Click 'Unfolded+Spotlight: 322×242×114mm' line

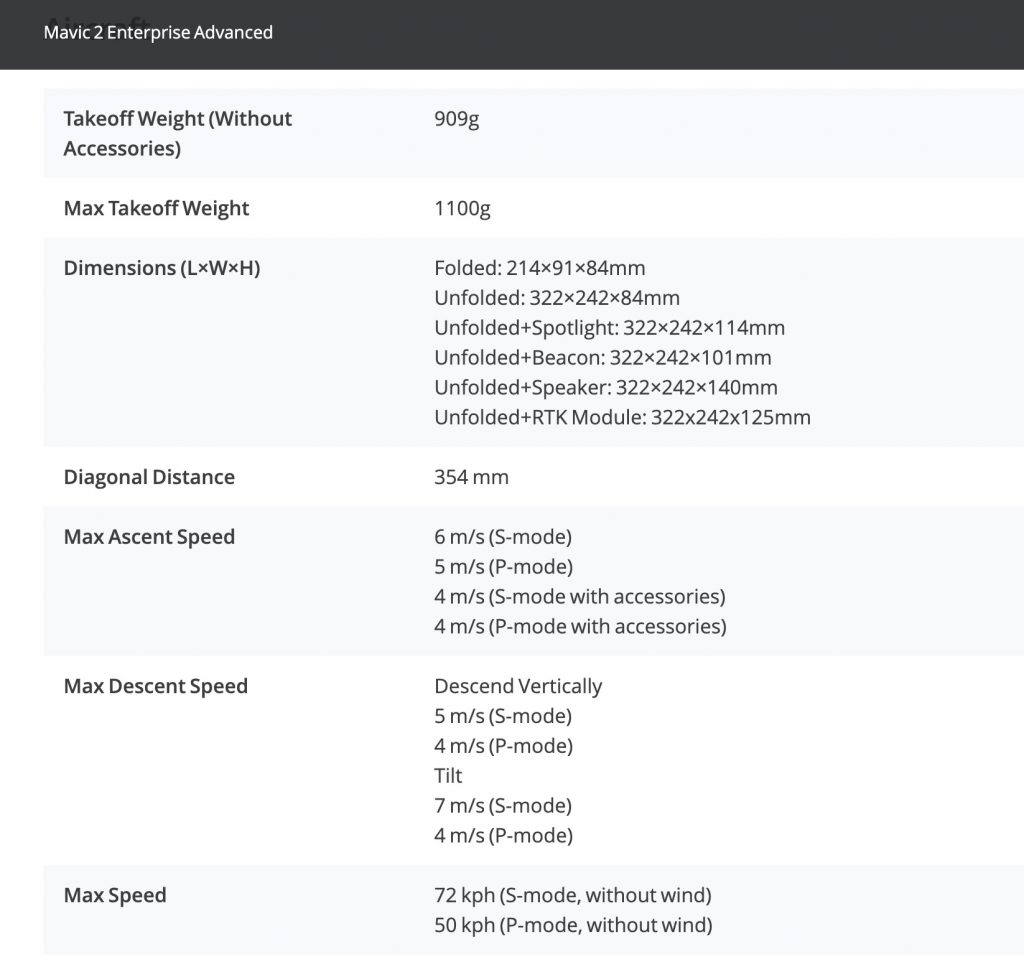pos(609,328)
